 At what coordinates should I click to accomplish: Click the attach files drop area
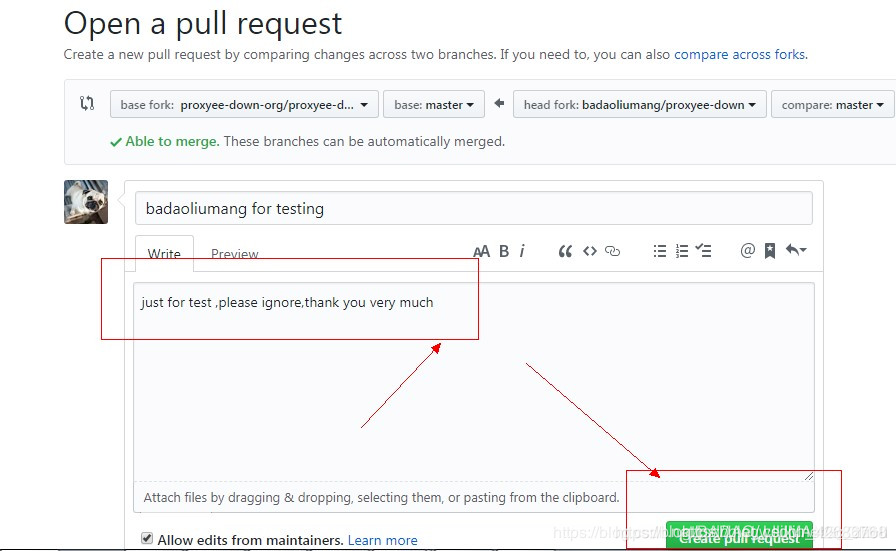click(x=474, y=497)
